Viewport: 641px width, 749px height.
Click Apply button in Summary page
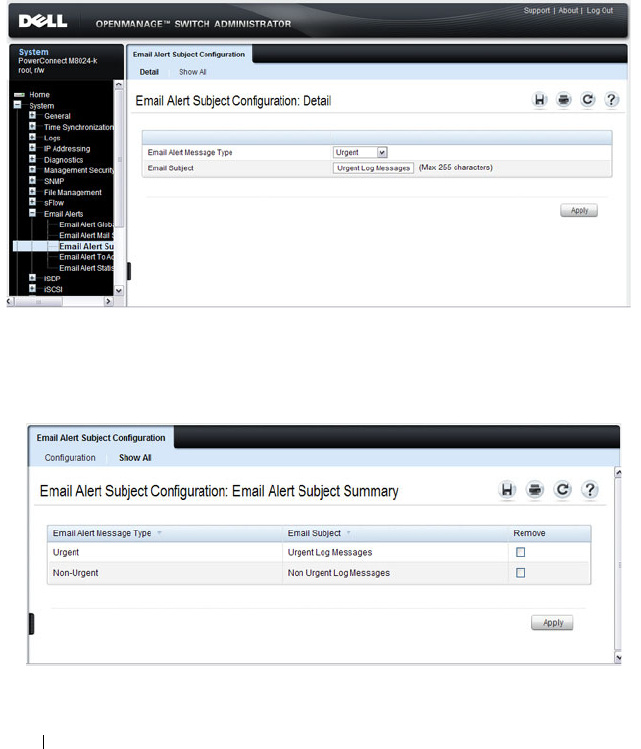(x=552, y=622)
